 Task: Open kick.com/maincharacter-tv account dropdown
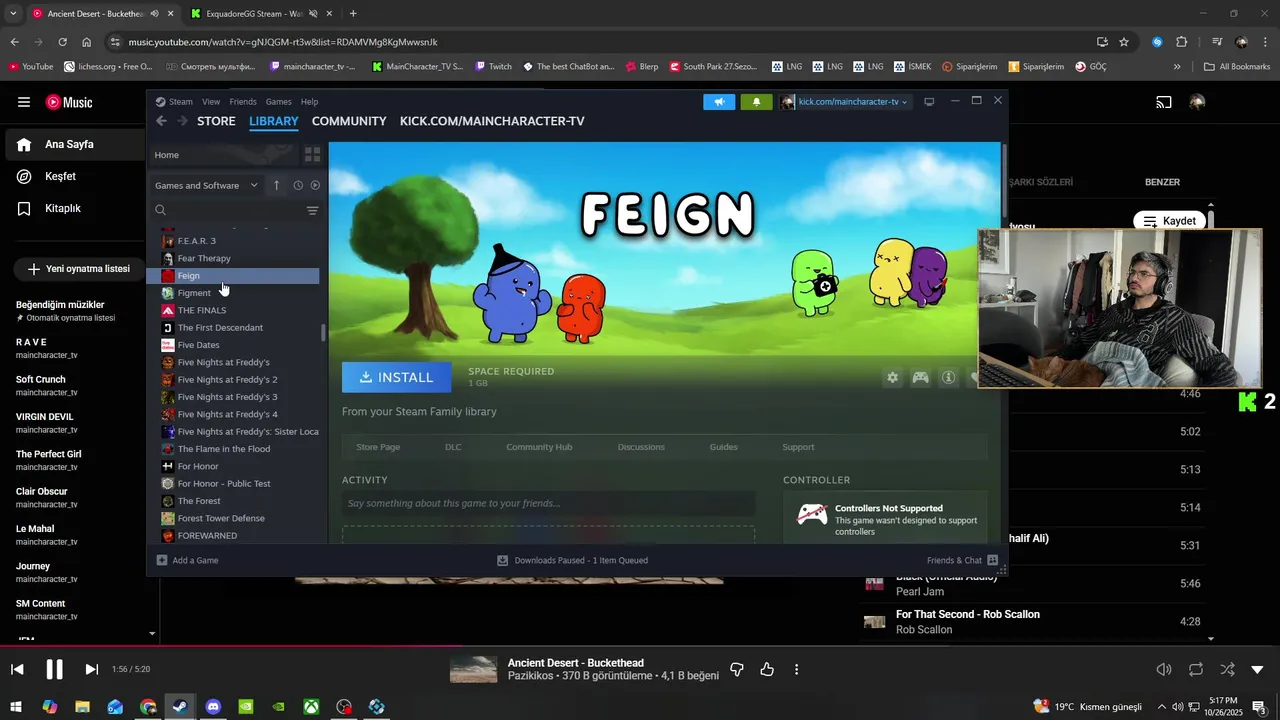pyautogui.click(x=846, y=102)
